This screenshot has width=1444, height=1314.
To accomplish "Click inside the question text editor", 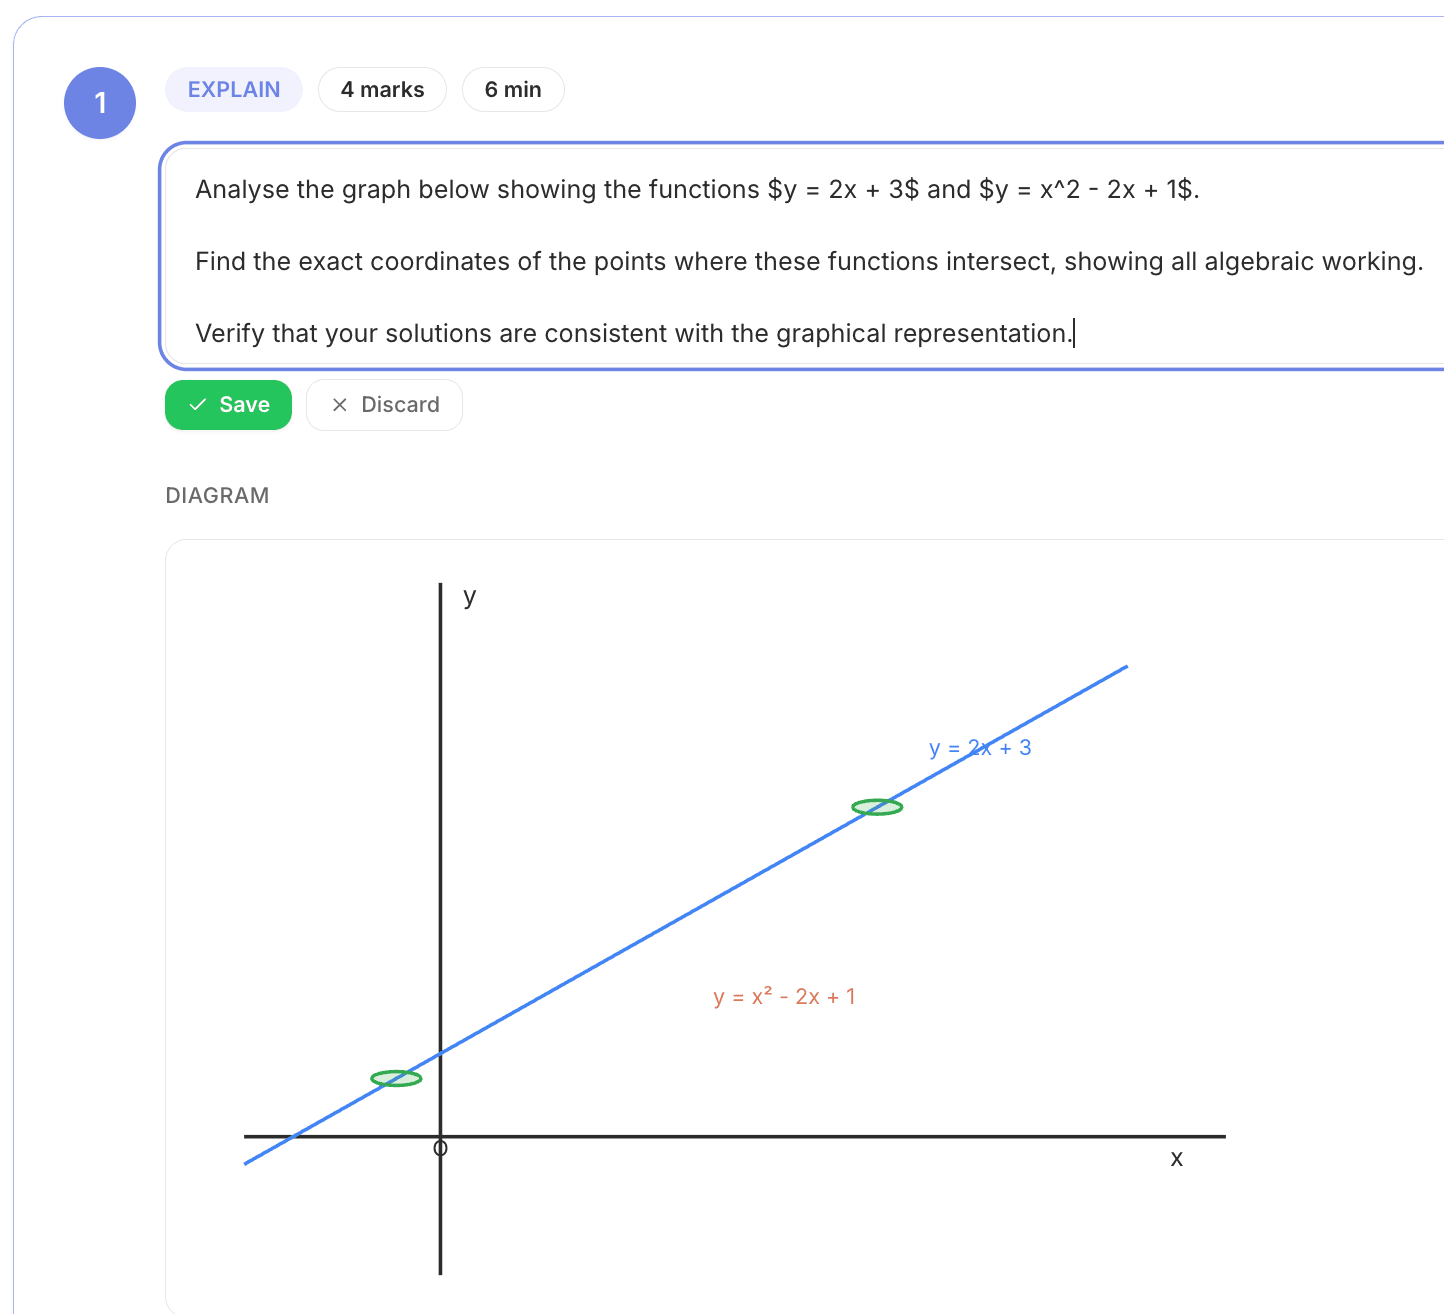I will click(x=802, y=257).
